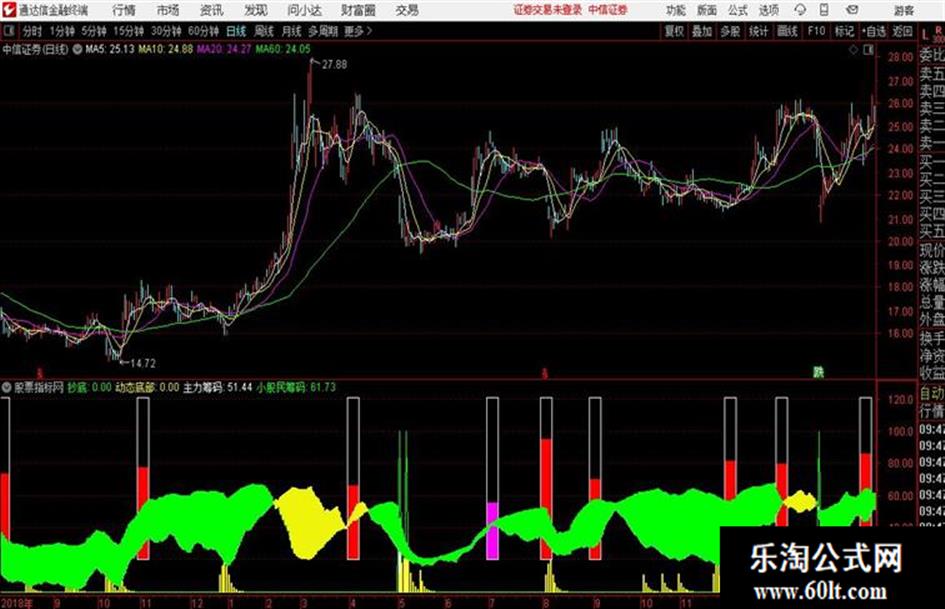Open the 选项 menu

(x=768, y=10)
